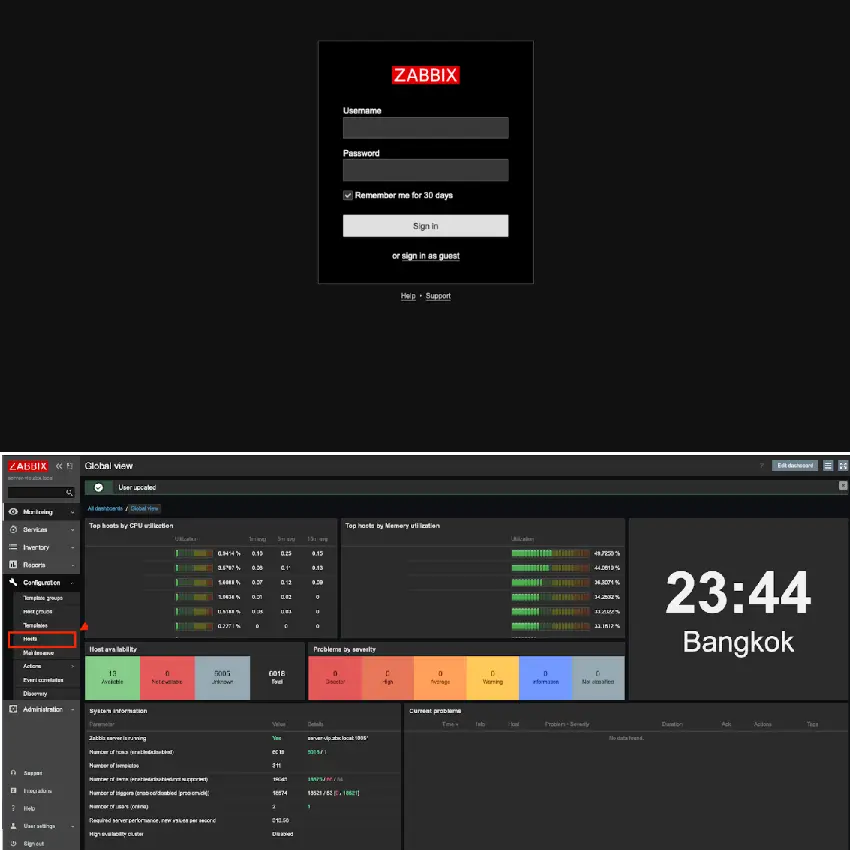
Task: Open Templates under Configuration
Action: 37,624
